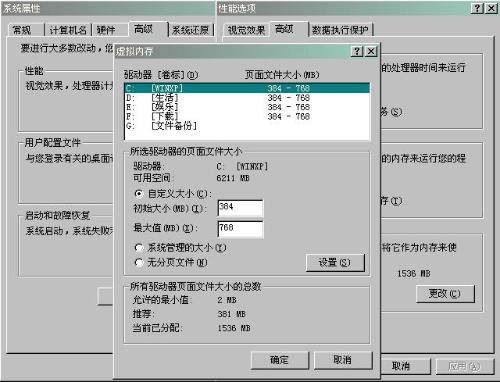The height and width of the screenshot is (382, 500).
Task: Click the 允许的最小值 2 MB value
Action: [227, 300]
